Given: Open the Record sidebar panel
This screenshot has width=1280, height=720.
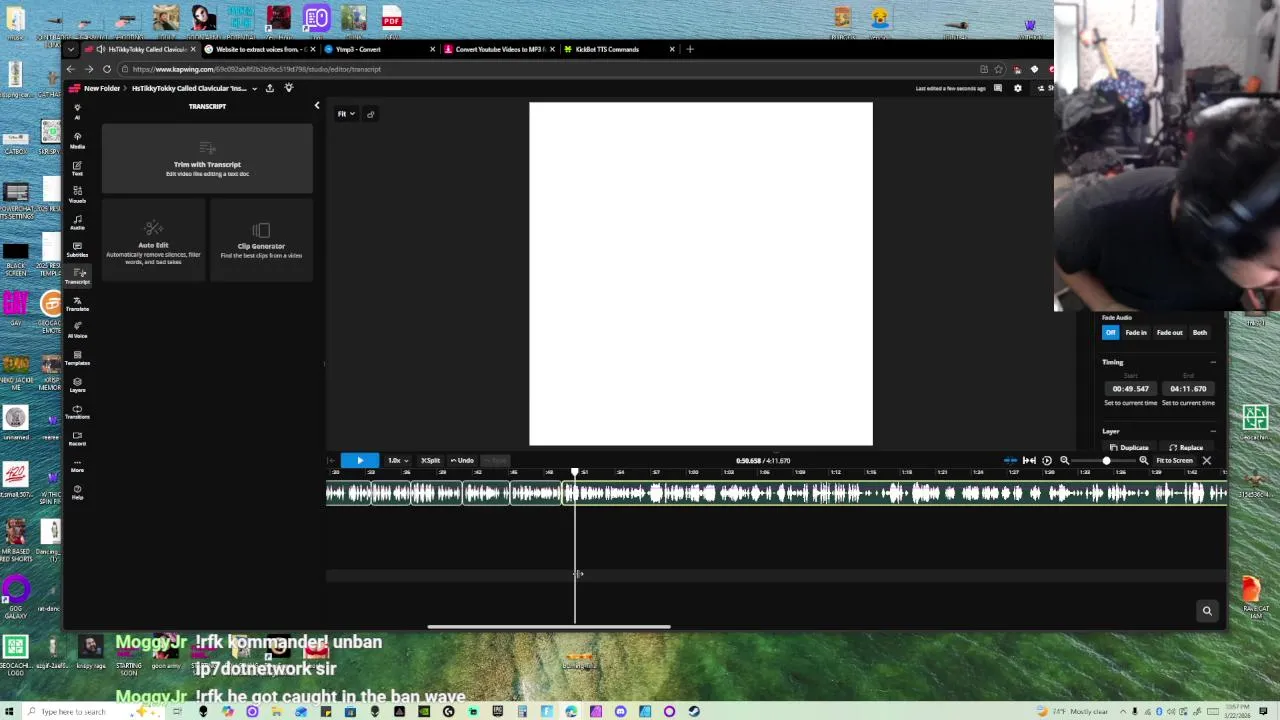Looking at the screenshot, I should pyautogui.click(x=77, y=438).
